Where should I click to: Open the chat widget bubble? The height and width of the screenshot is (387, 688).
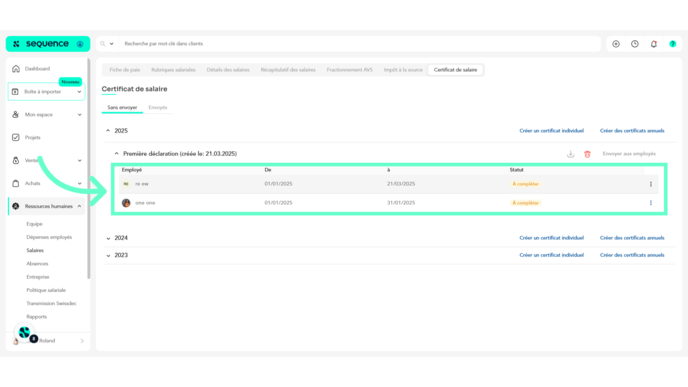[24, 333]
